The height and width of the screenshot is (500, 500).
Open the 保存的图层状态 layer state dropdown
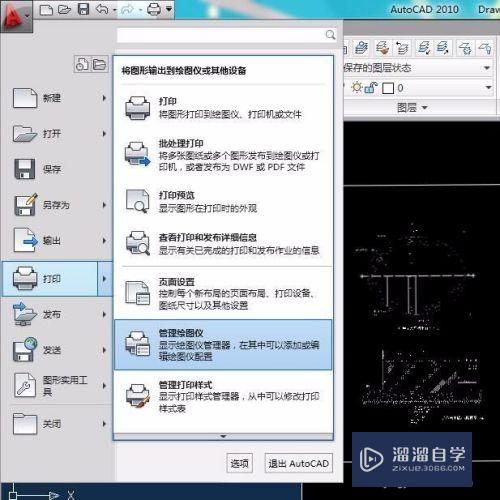coord(487,68)
